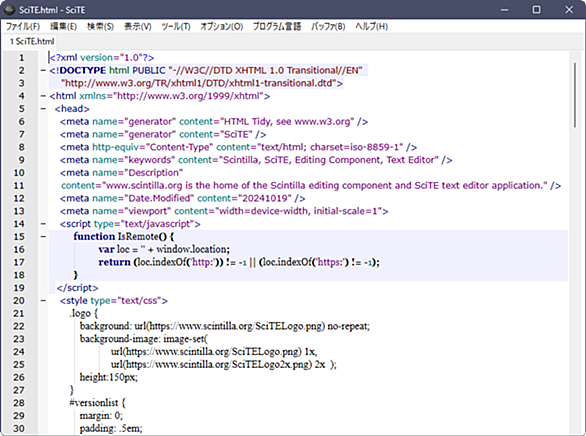This screenshot has width=586, height=436.
Task: Collapse the IsRemote function fold marker
Action: tap(43, 236)
